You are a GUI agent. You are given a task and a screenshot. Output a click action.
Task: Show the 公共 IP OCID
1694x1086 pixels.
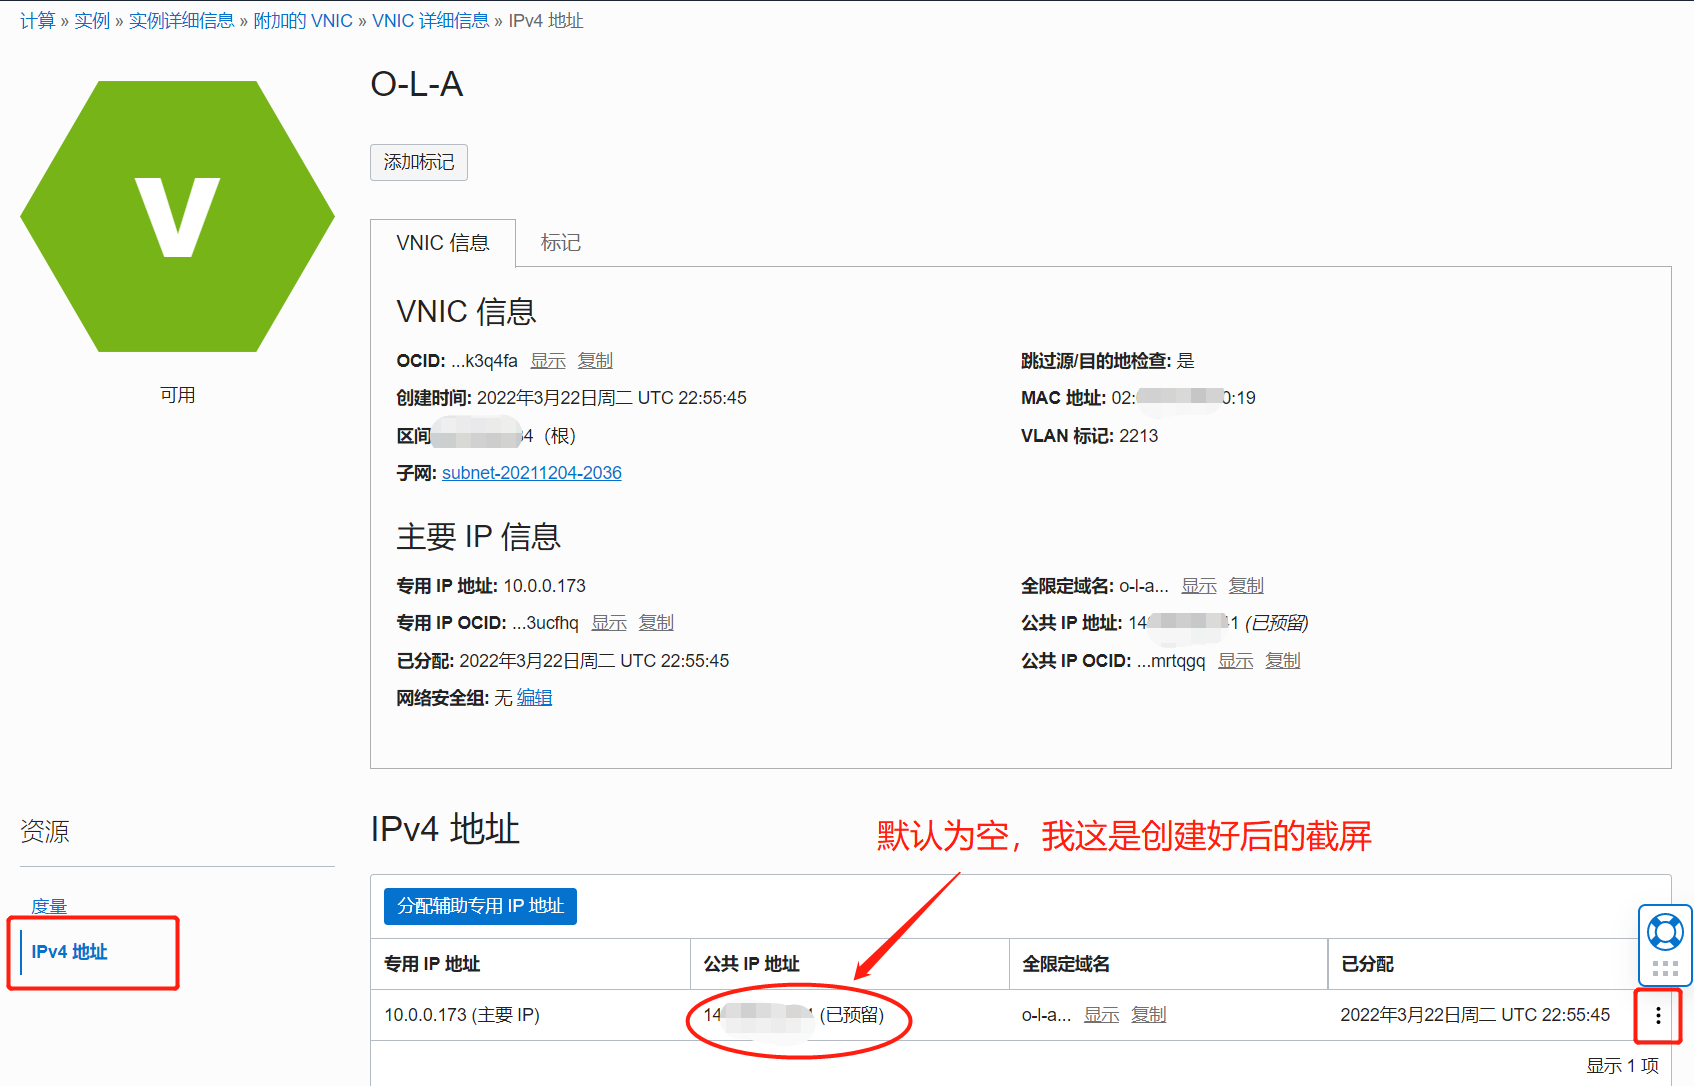tap(1236, 661)
